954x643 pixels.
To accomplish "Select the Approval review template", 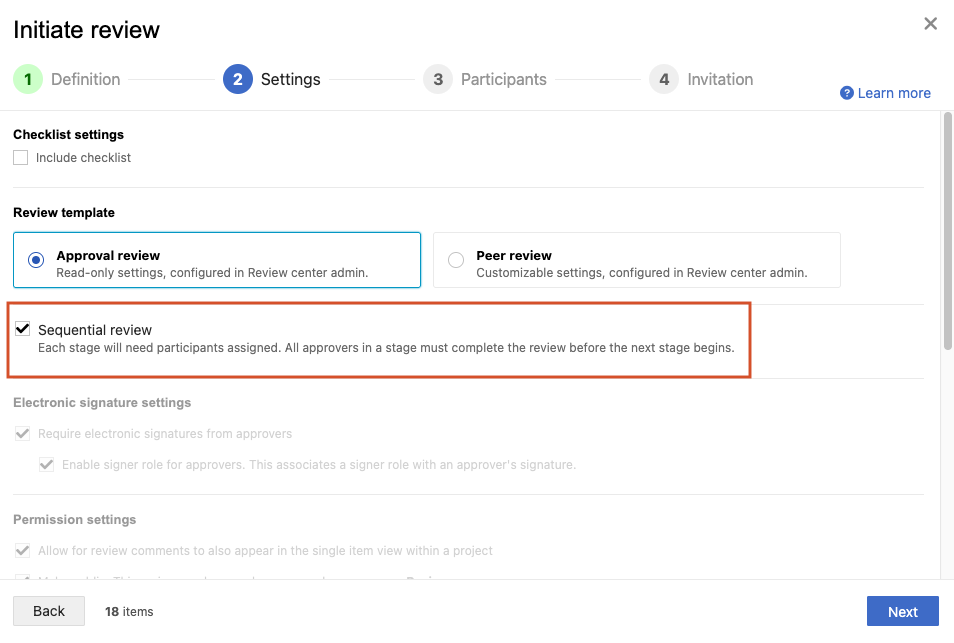I will (x=217, y=260).
